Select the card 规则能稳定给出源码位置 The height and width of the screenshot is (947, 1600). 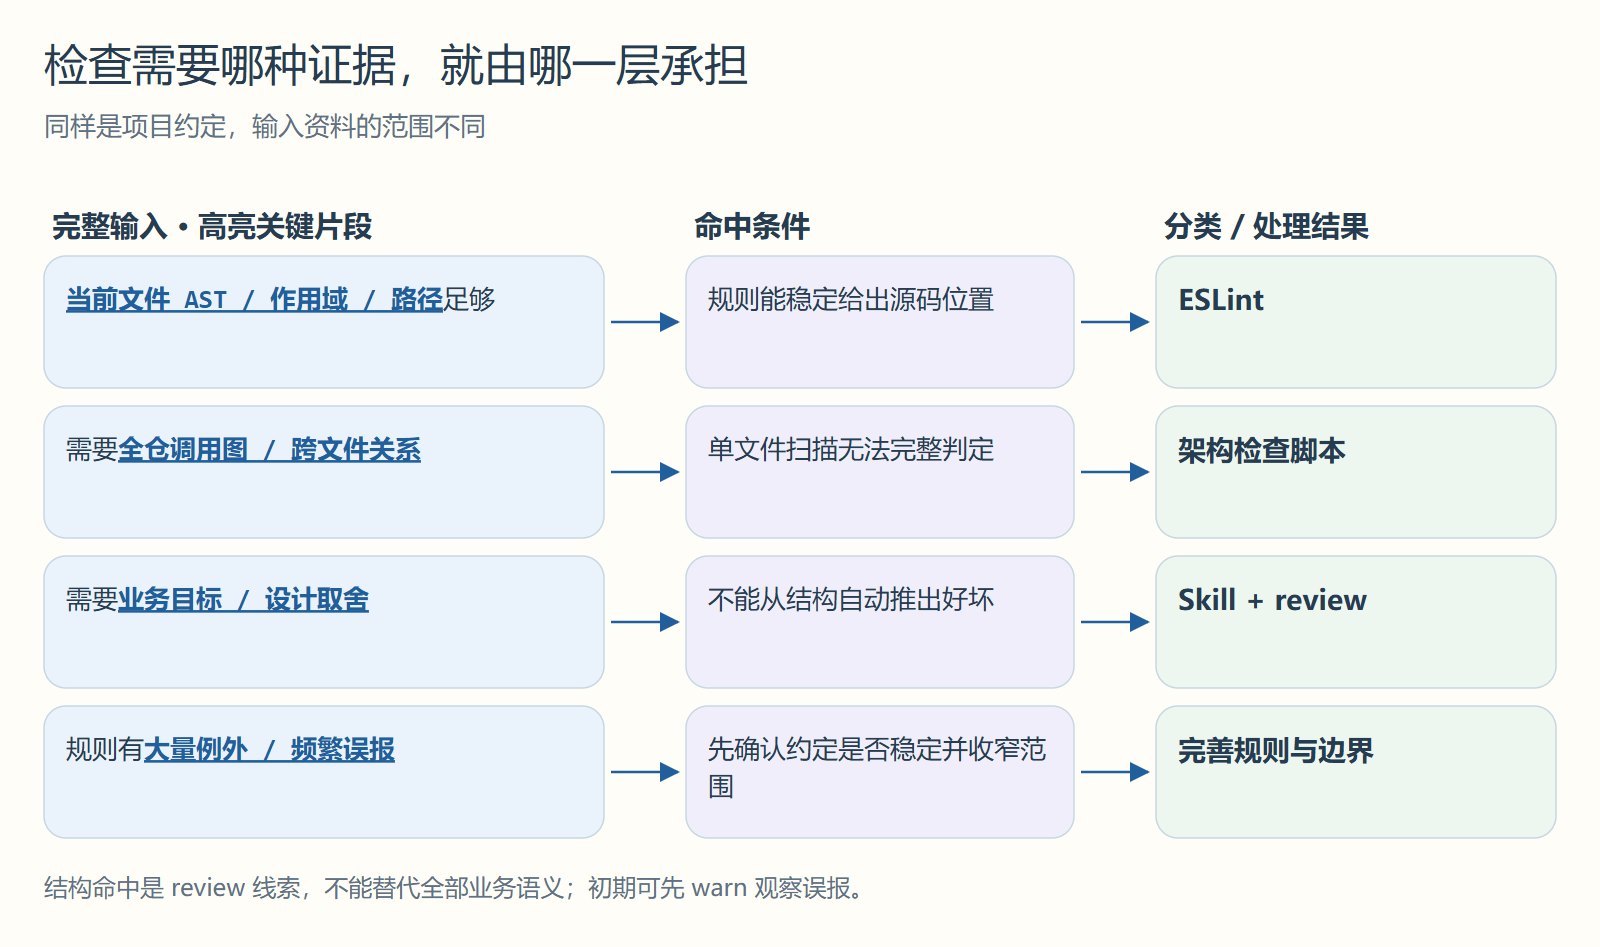880,322
